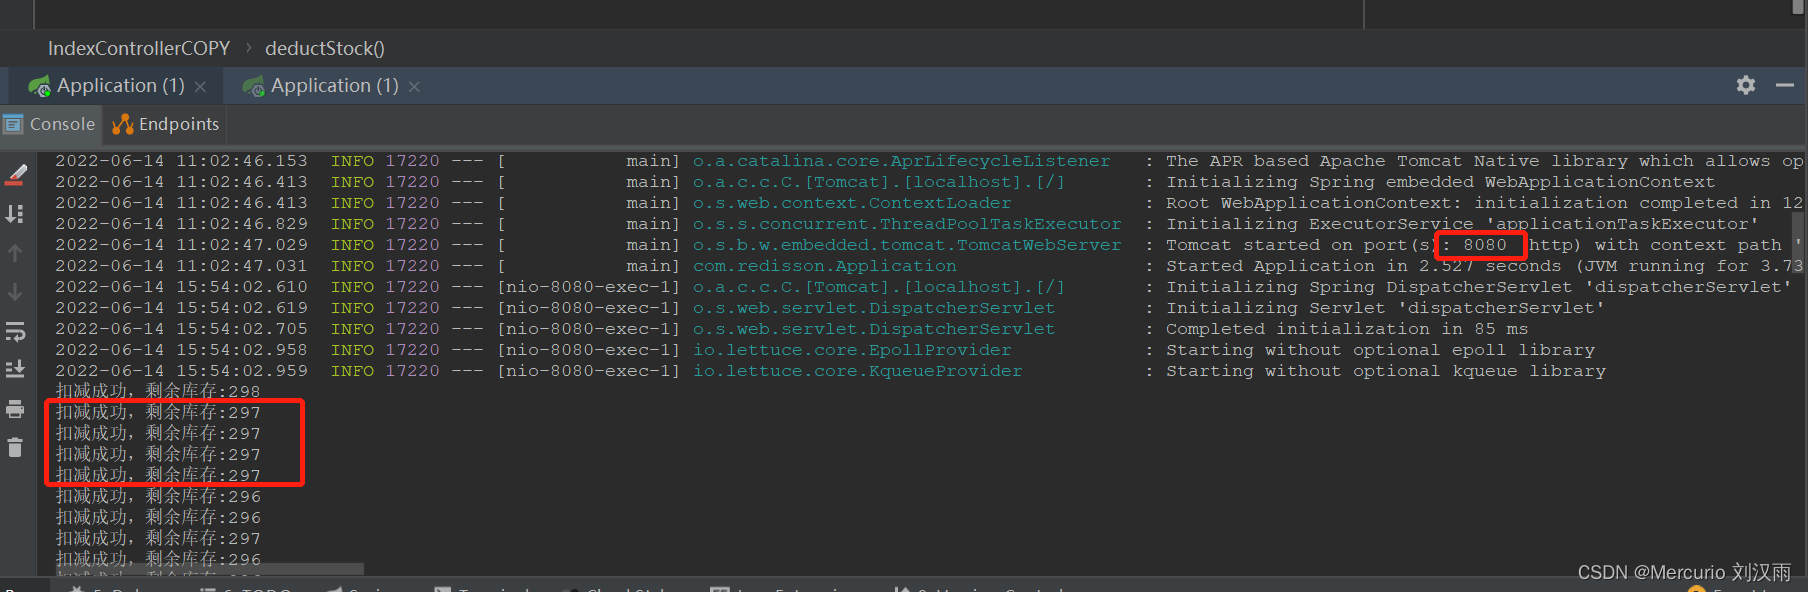
Task: Click timestamp 15:54:02.705 in the log
Action: point(242,329)
